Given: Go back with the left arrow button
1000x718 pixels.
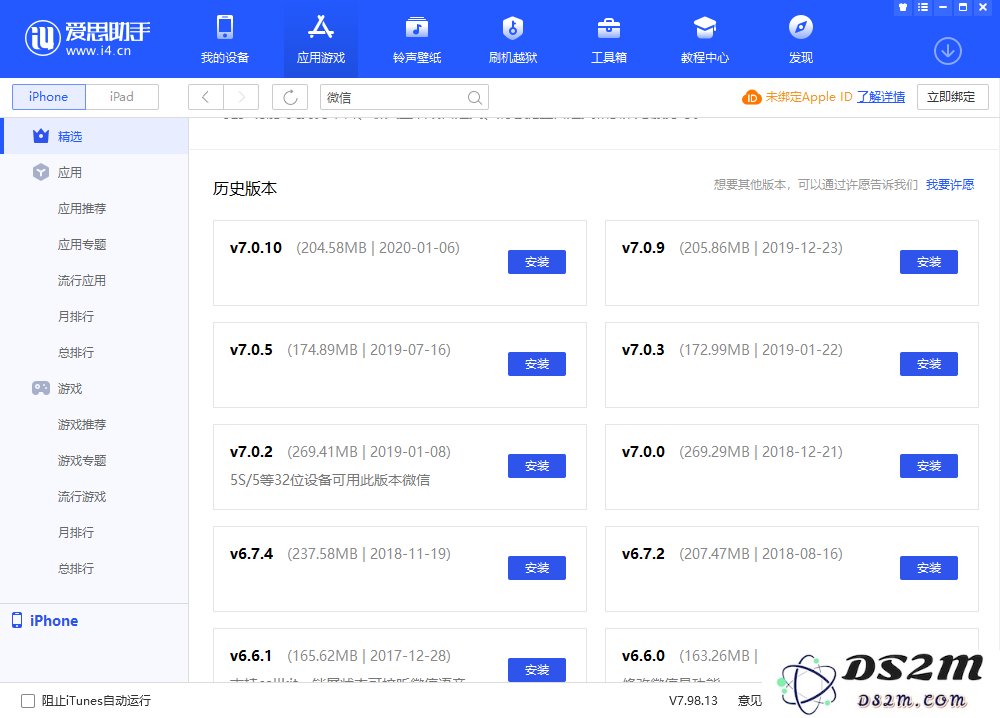Looking at the screenshot, I should (205, 97).
